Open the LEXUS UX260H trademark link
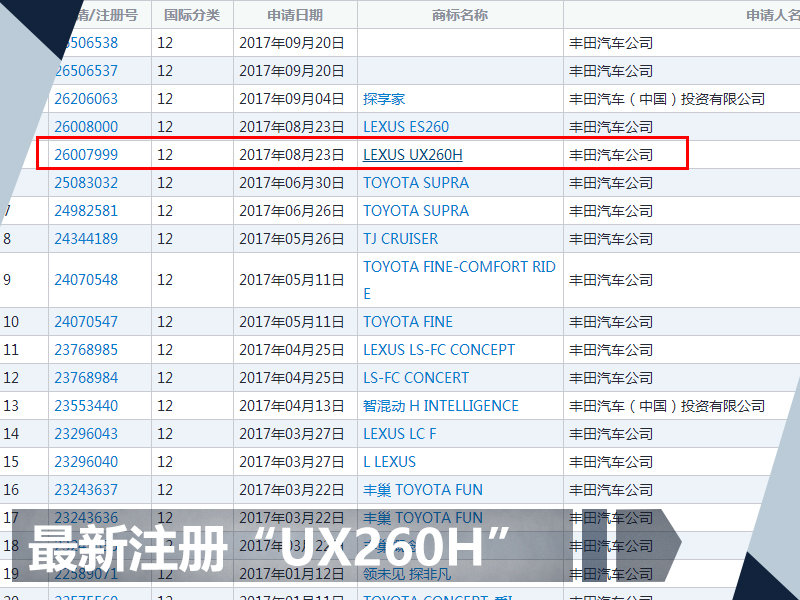 tap(413, 155)
